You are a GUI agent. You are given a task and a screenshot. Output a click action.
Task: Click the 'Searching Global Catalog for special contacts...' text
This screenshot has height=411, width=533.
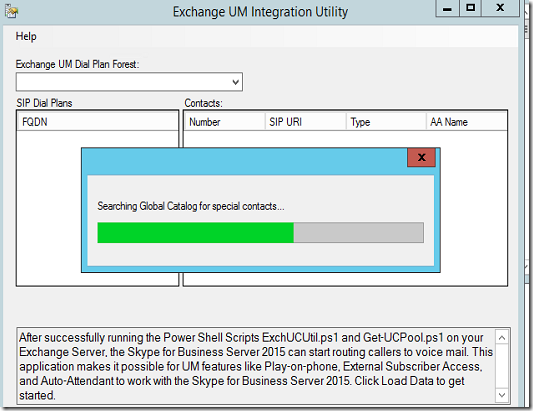coord(191,206)
